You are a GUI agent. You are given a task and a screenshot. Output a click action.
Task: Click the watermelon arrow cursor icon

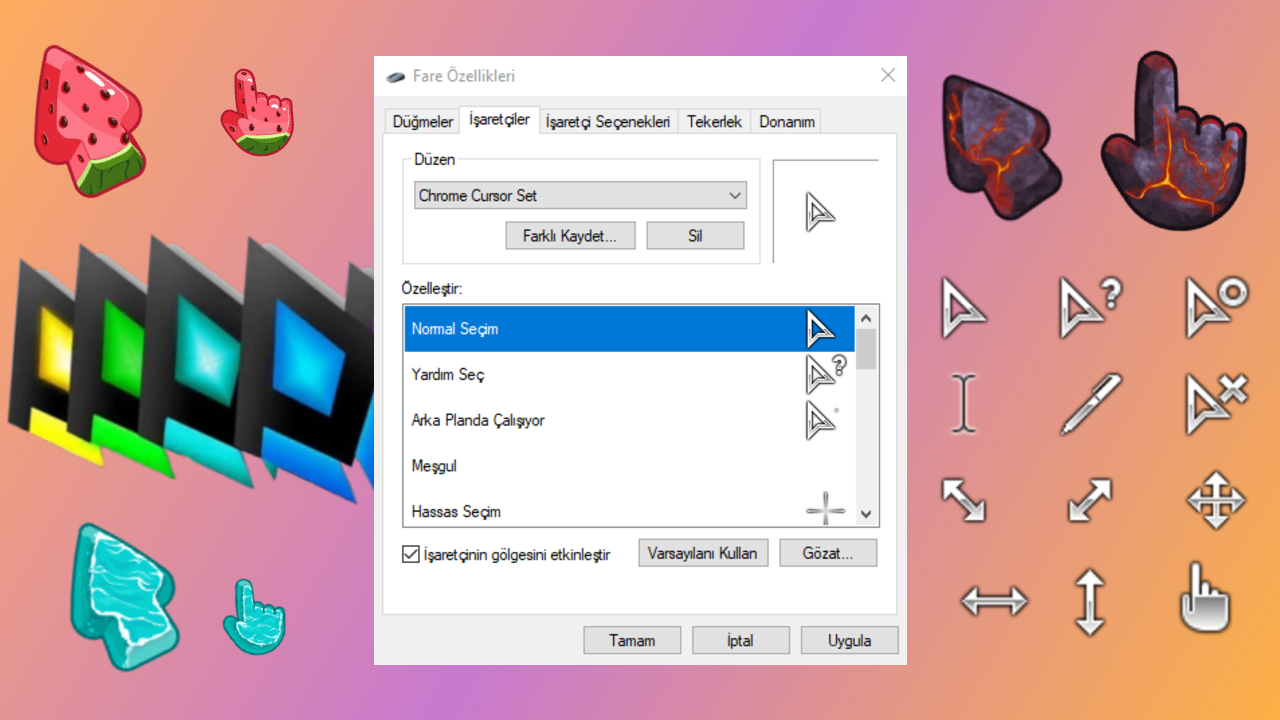coord(87,118)
